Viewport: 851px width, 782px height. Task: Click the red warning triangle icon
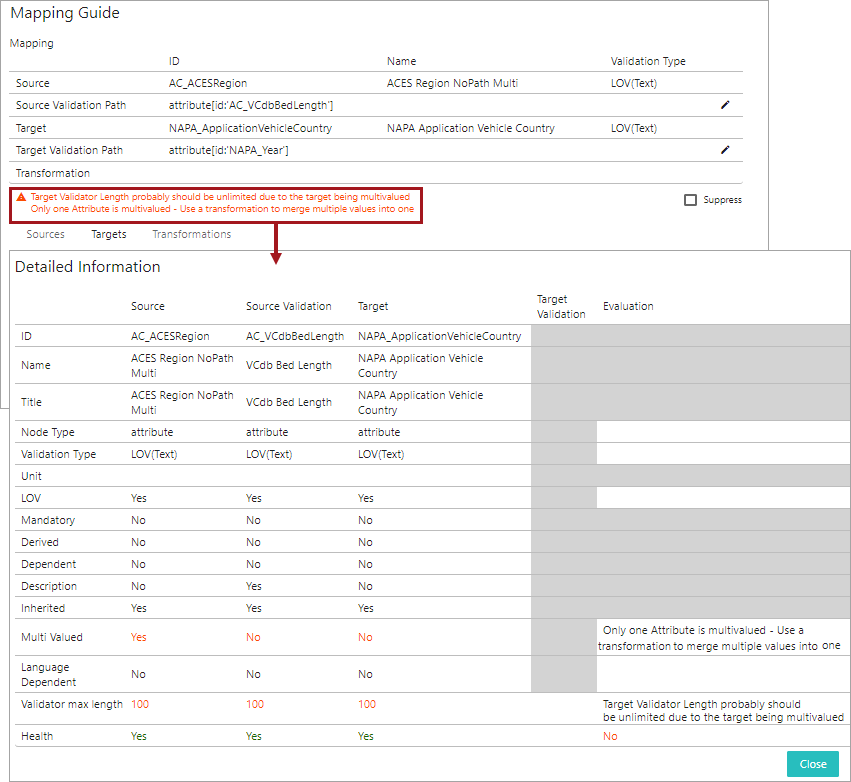coord(21,197)
